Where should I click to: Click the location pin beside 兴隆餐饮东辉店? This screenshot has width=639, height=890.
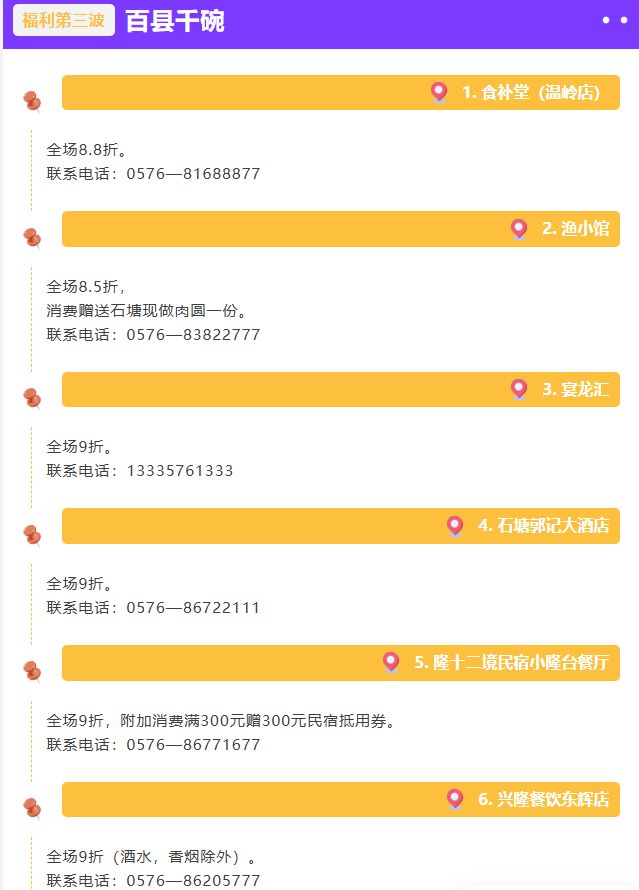pyautogui.click(x=455, y=799)
